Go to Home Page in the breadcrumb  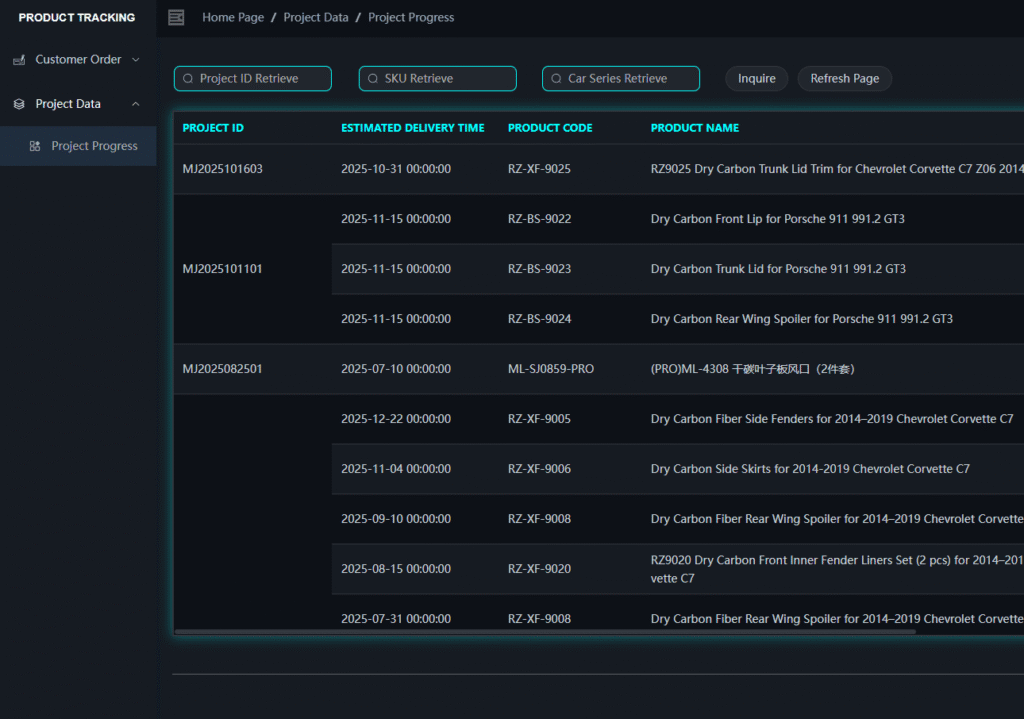pyautogui.click(x=232, y=17)
